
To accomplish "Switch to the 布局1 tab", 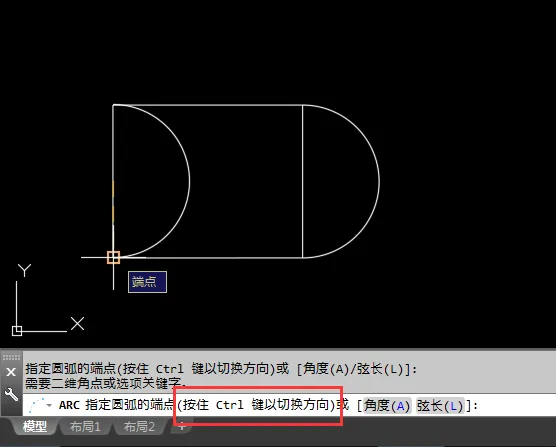I will coord(85,426).
